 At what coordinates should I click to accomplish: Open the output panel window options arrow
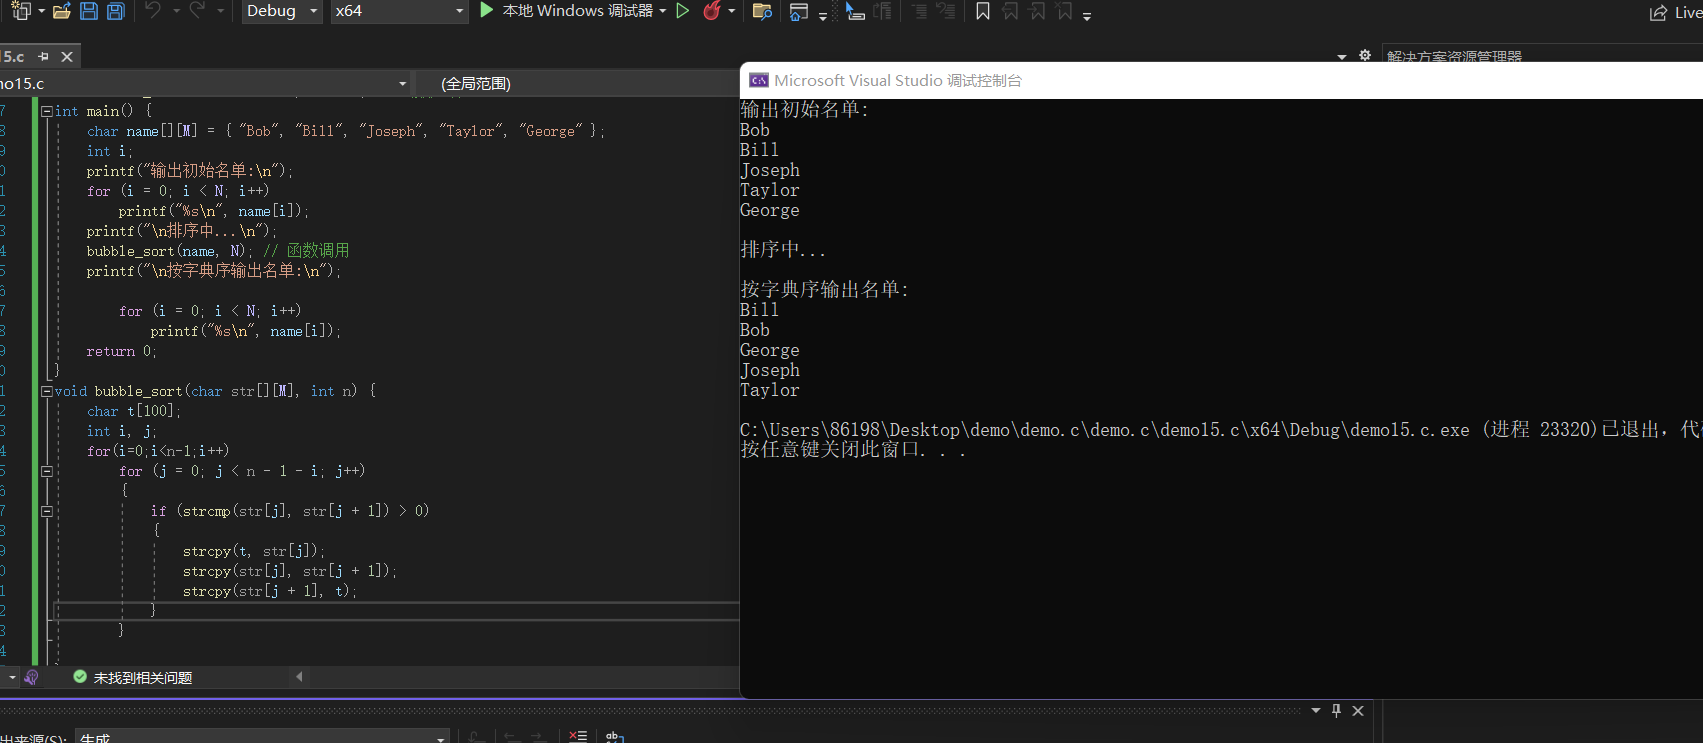(x=1316, y=711)
